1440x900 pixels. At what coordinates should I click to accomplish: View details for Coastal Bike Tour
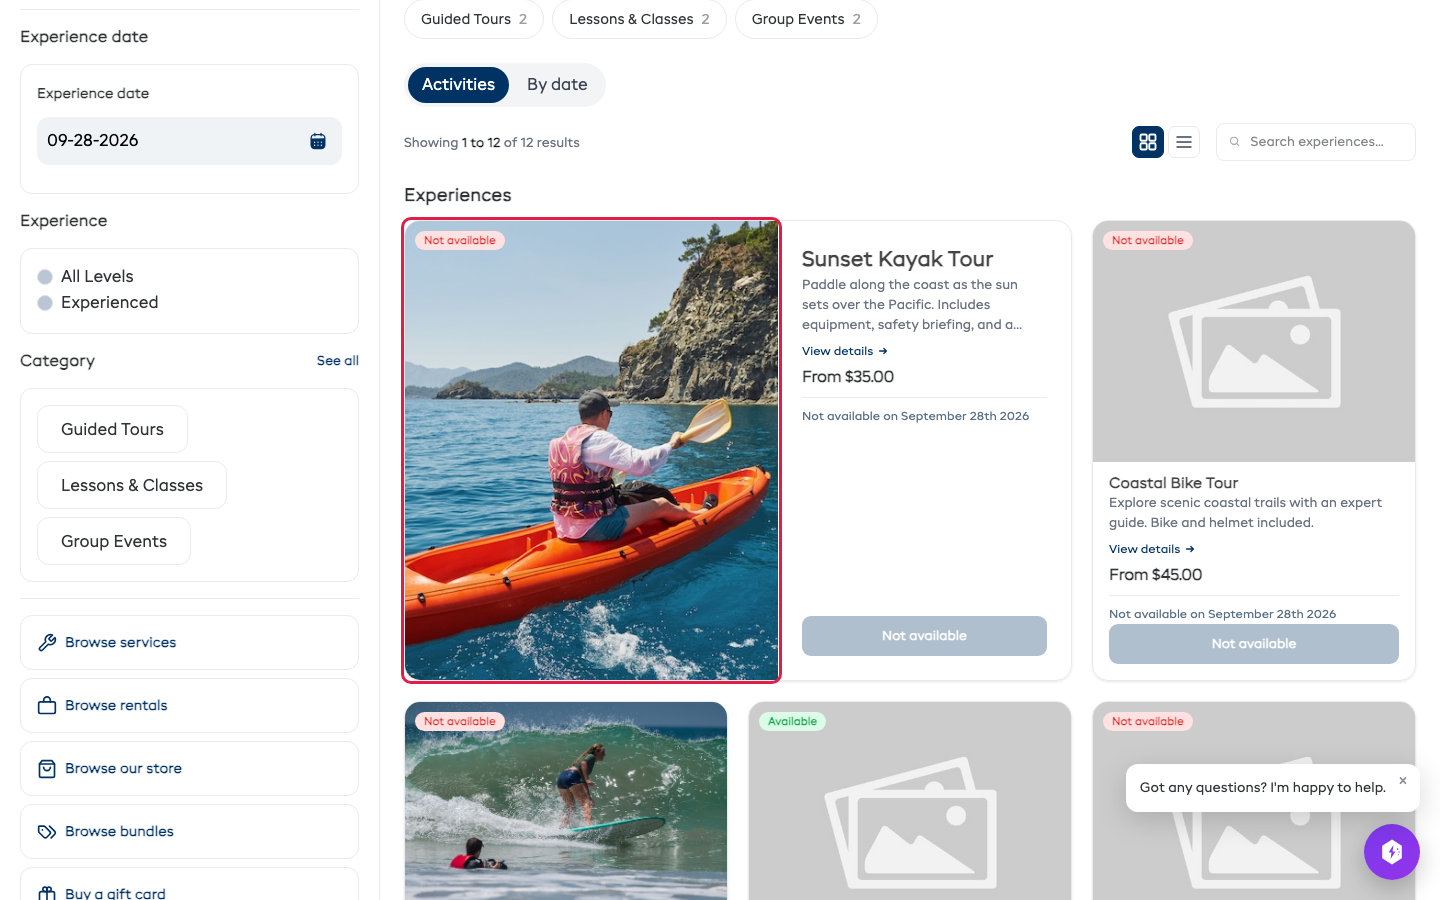coord(1152,549)
